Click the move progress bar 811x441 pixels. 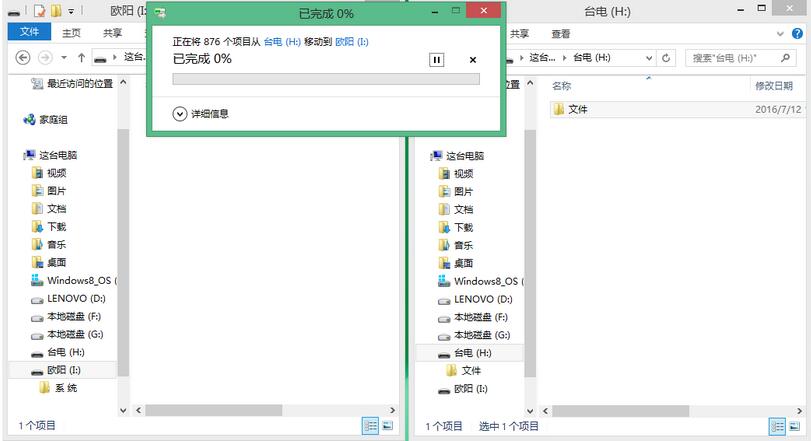coord(326,79)
